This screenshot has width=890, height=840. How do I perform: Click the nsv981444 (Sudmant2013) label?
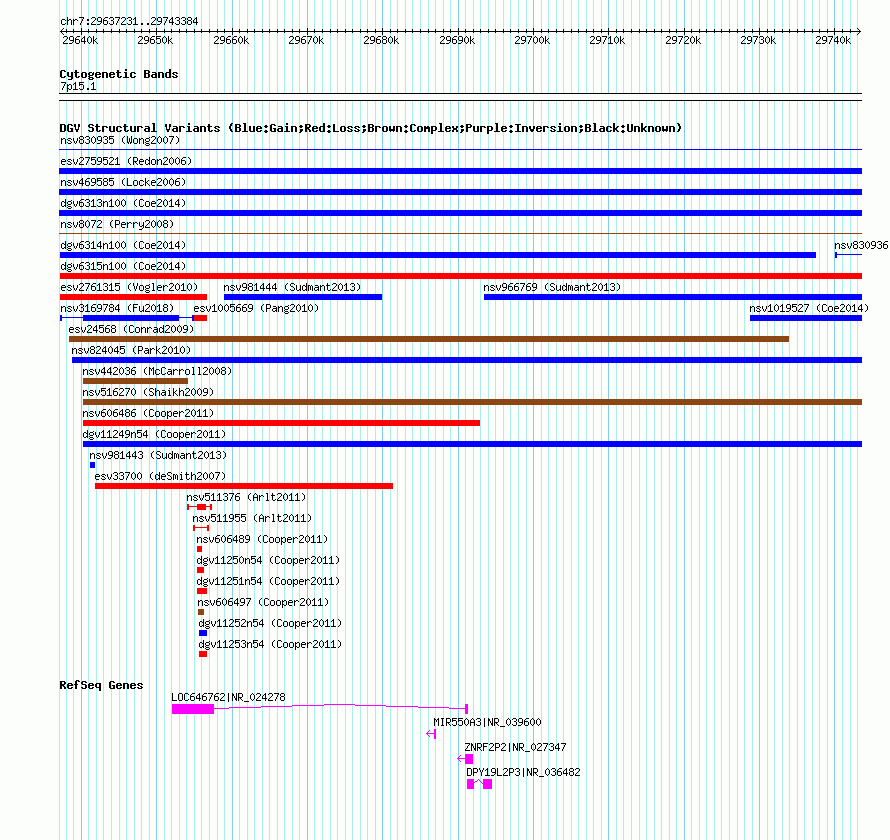pos(292,287)
